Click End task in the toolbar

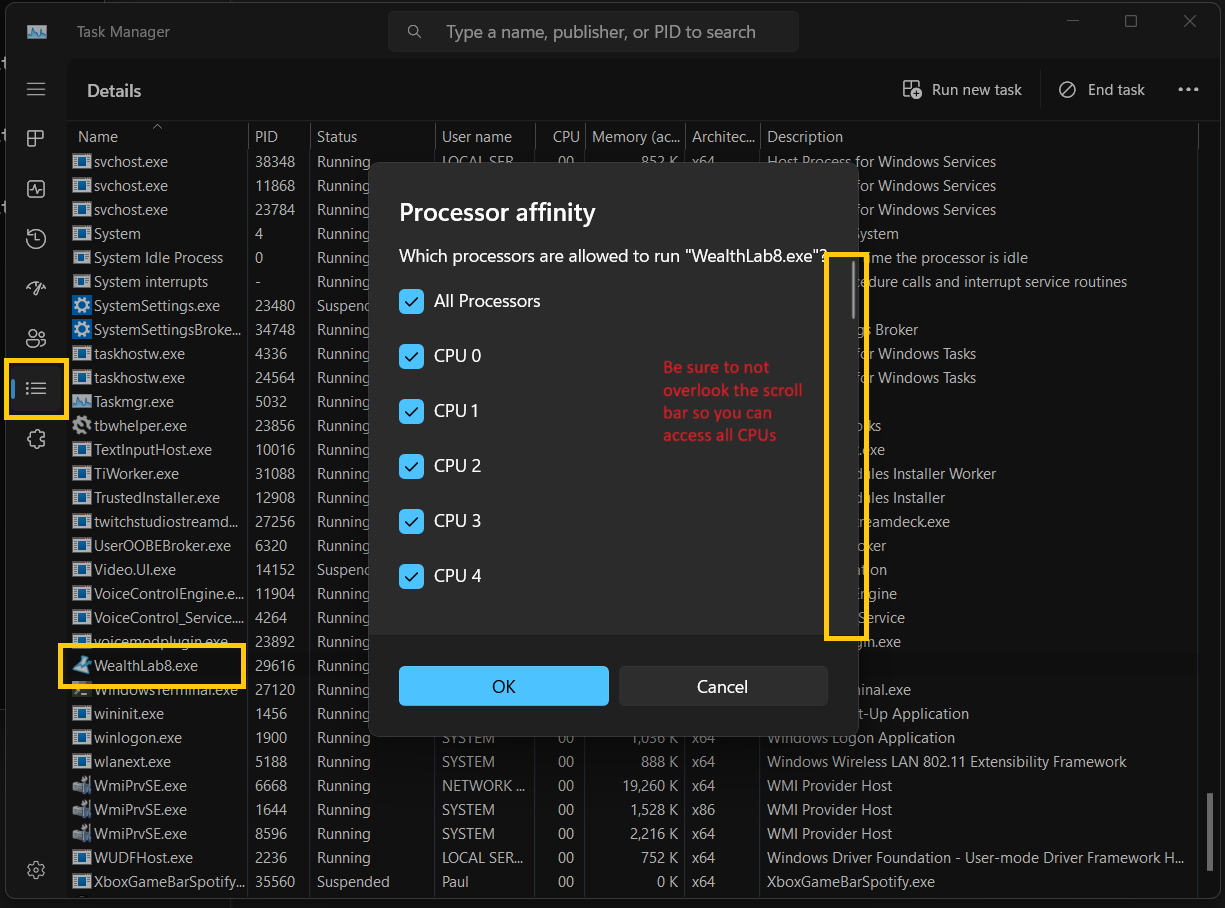1102,90
